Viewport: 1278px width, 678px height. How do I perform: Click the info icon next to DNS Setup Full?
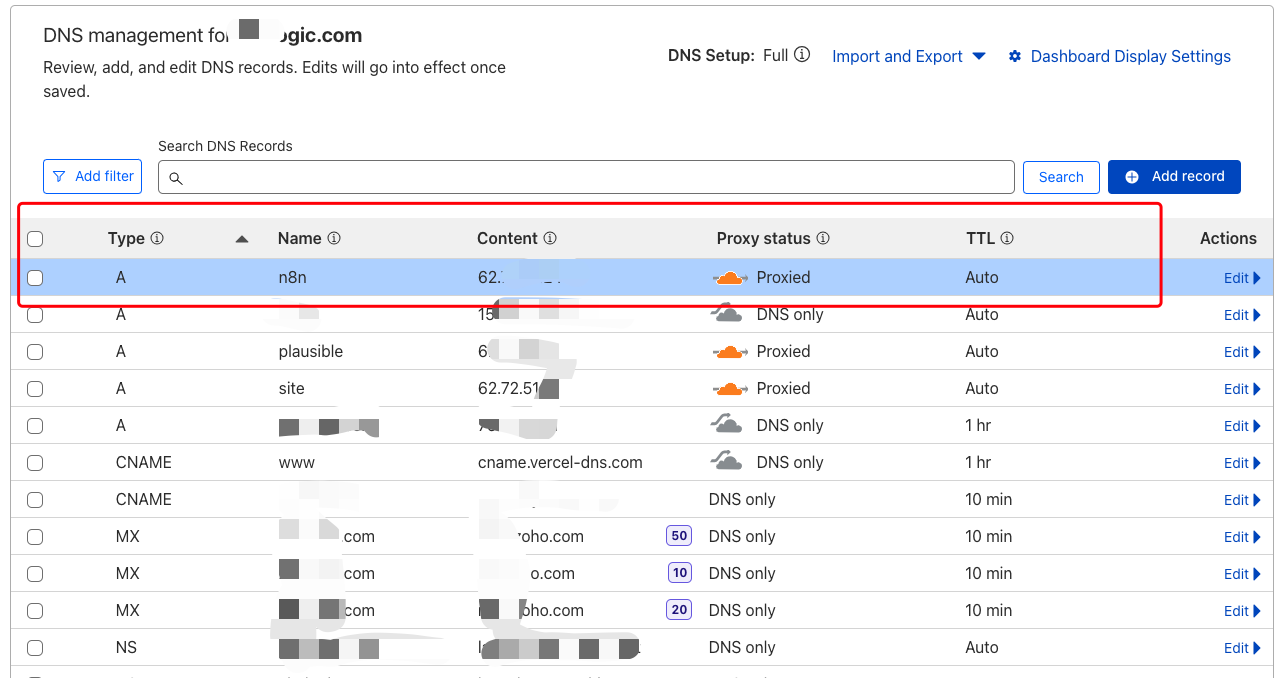(802, 55)
